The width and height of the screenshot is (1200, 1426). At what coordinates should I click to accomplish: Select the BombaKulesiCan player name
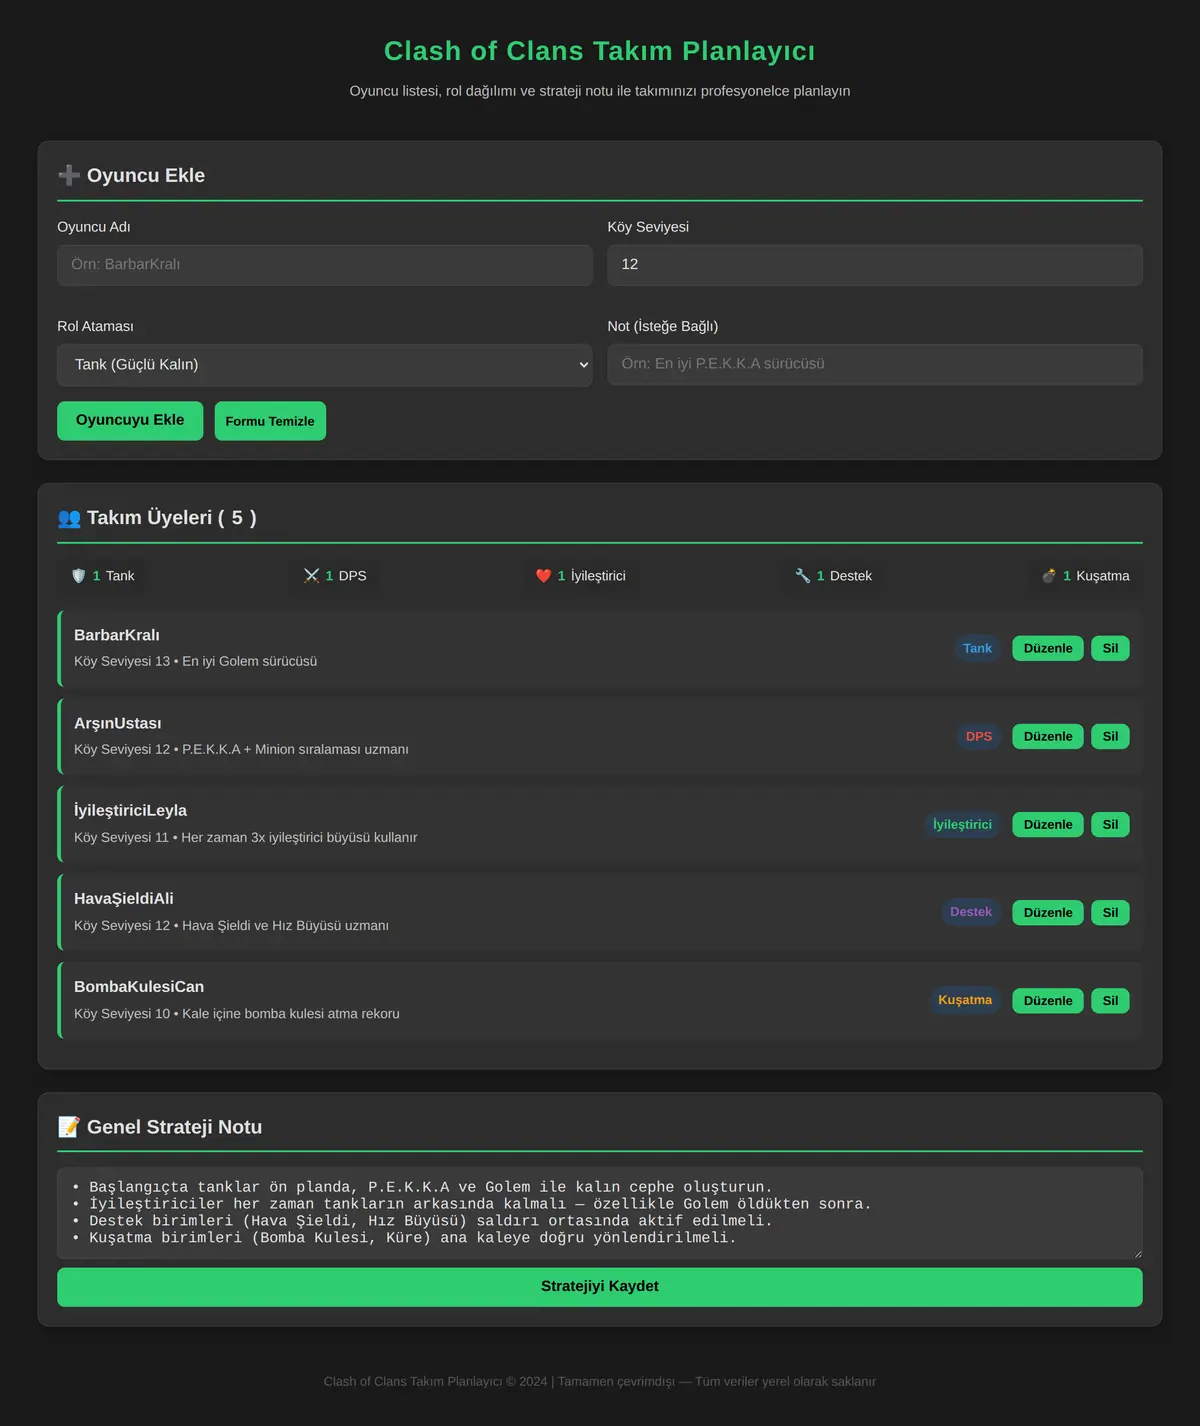139,986
